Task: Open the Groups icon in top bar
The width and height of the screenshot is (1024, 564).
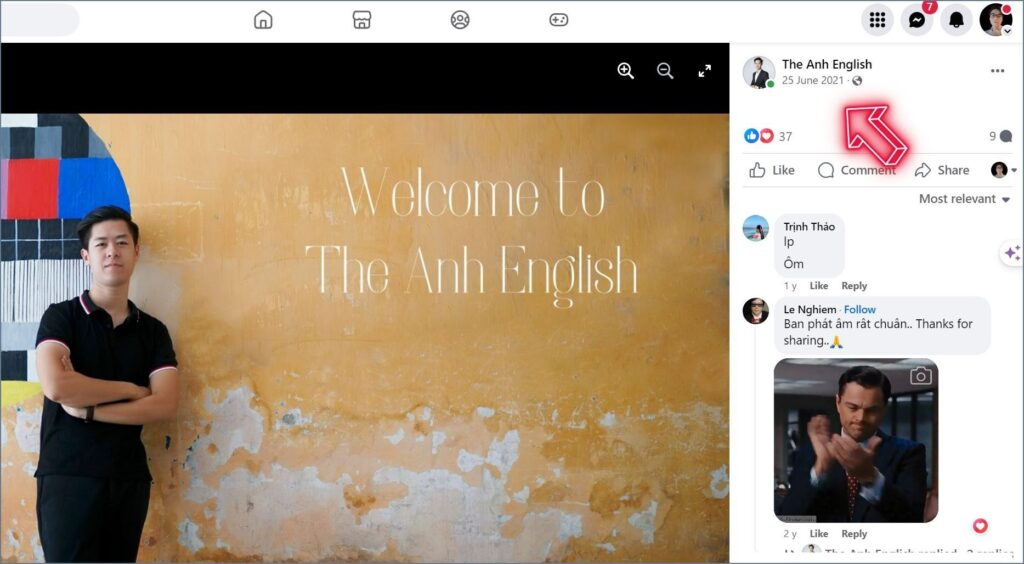Action: point(460,20)
